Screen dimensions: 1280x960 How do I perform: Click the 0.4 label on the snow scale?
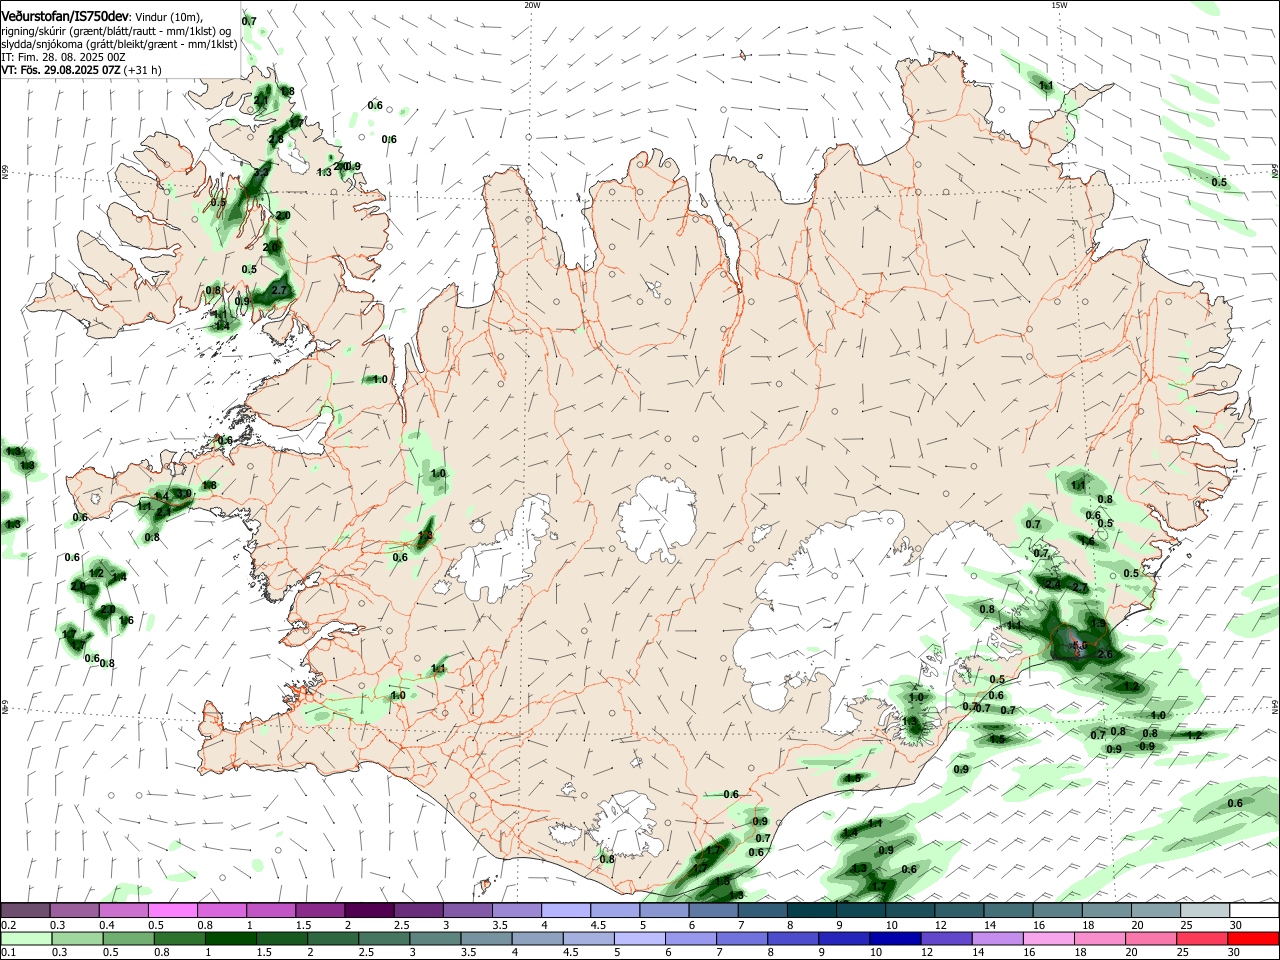coord(106,925)
